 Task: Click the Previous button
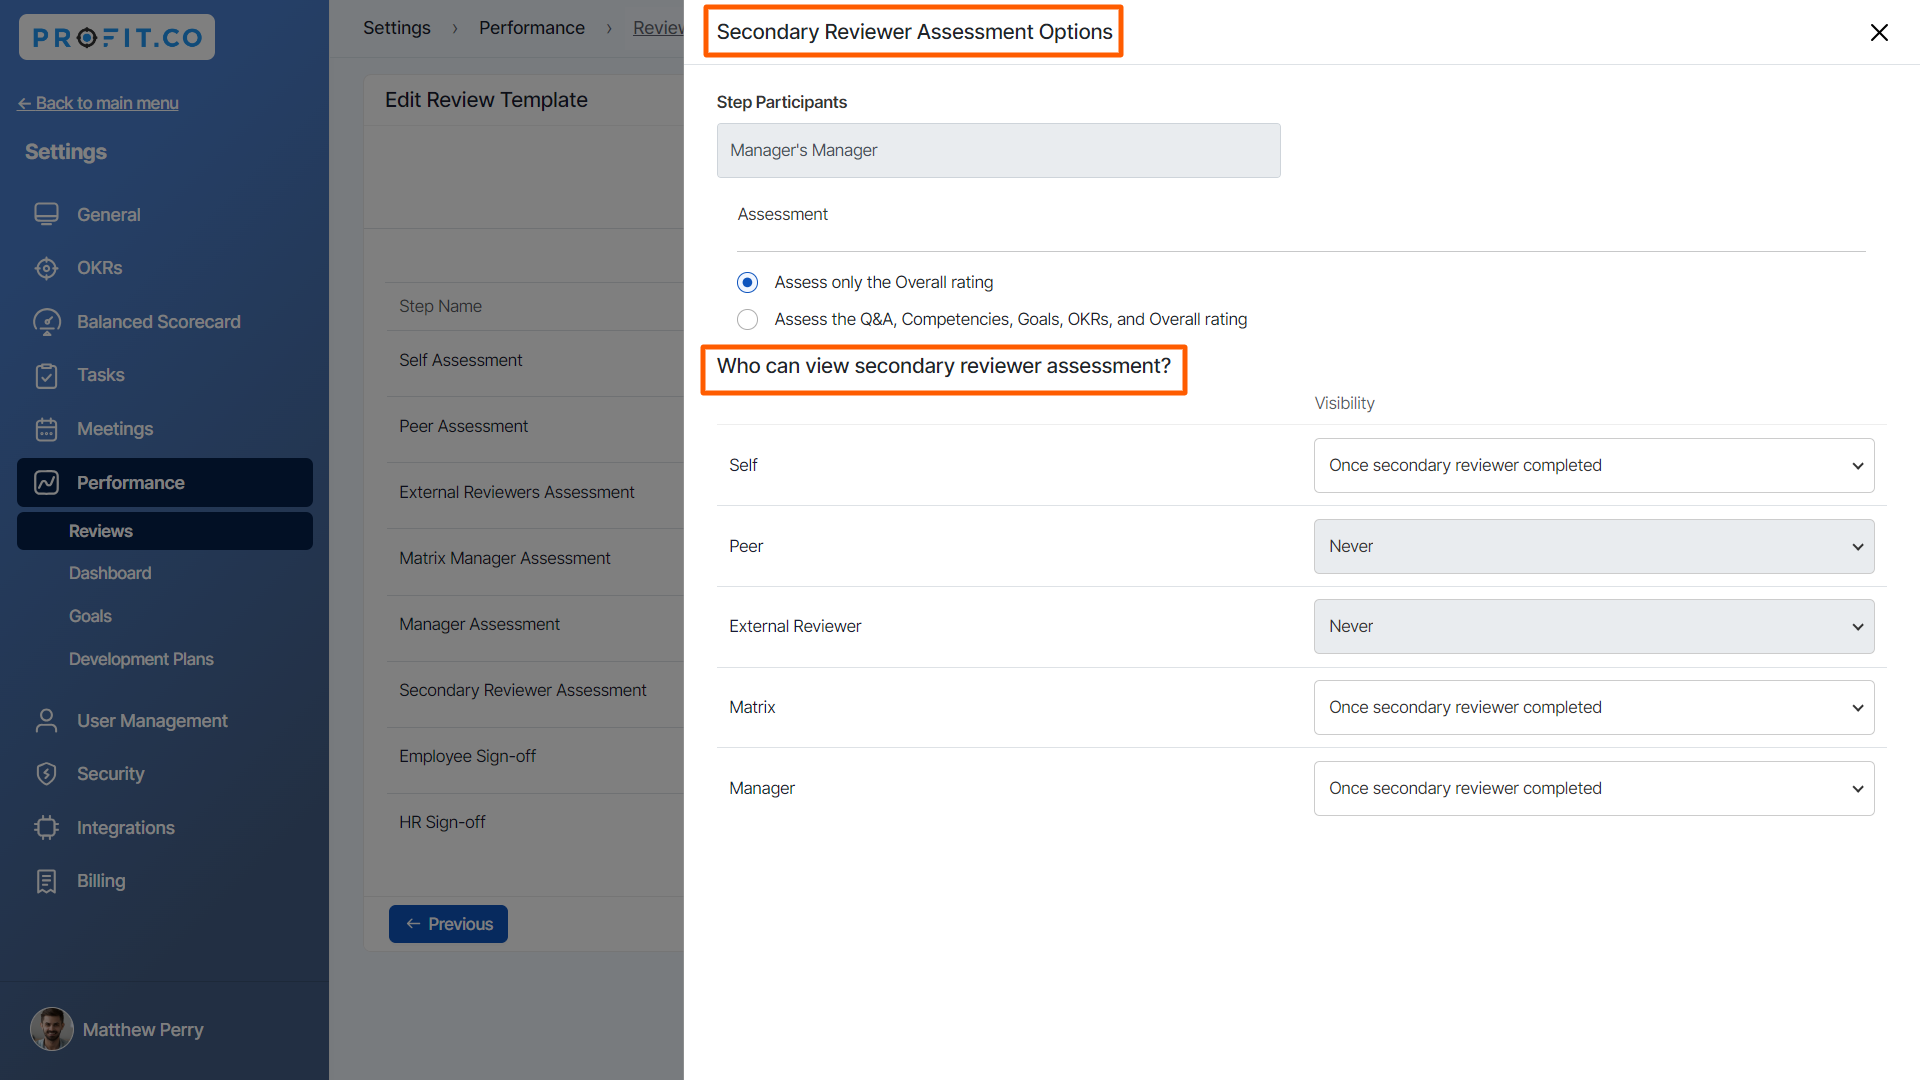tap(448, 924)
